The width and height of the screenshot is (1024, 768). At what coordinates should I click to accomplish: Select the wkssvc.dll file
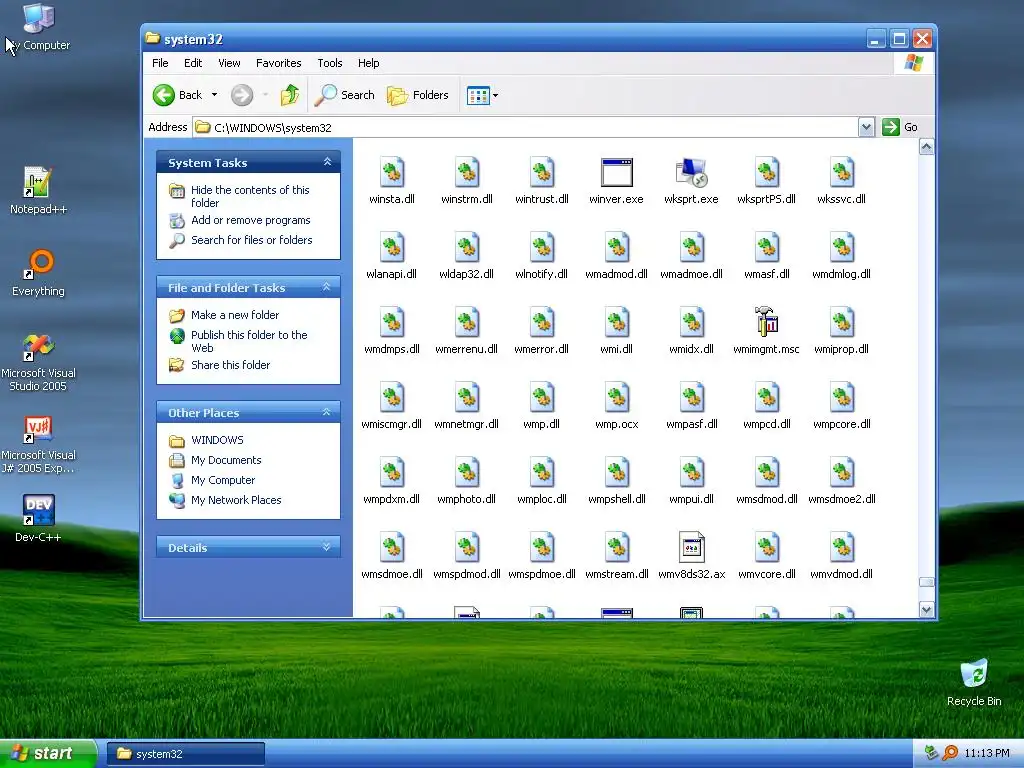click(x=841, y=182)
